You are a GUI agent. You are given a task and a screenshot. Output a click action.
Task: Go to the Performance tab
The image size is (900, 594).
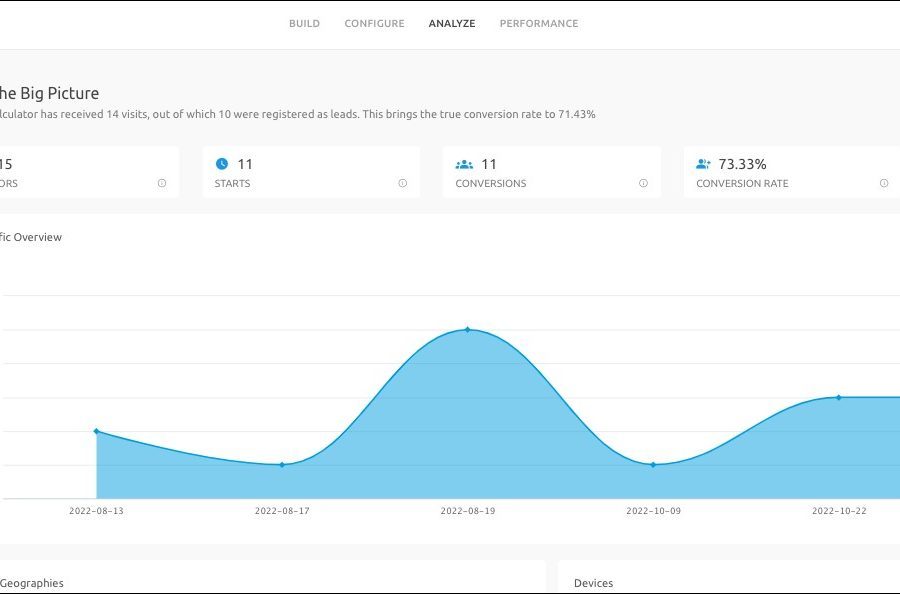[539, 24]
